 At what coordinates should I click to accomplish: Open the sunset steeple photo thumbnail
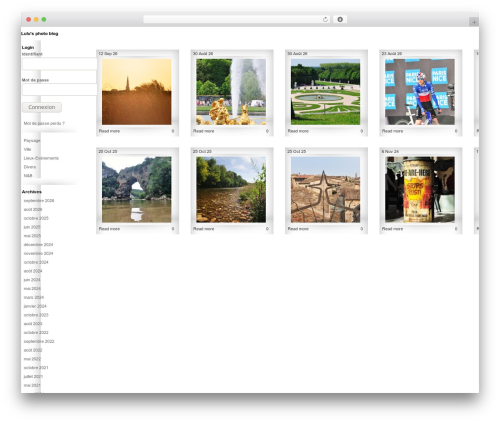(x=137, y=92)
